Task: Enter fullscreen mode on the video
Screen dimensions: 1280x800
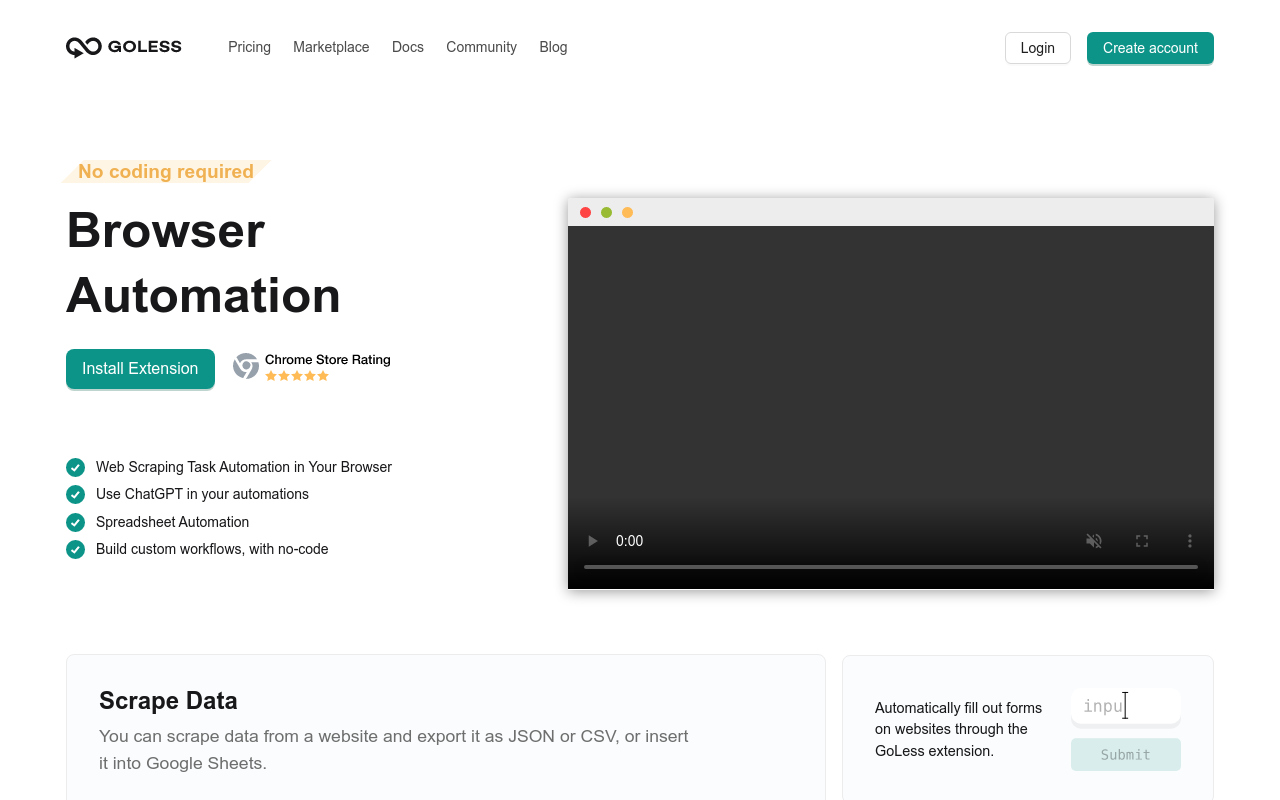Action: pos(1142,541)
